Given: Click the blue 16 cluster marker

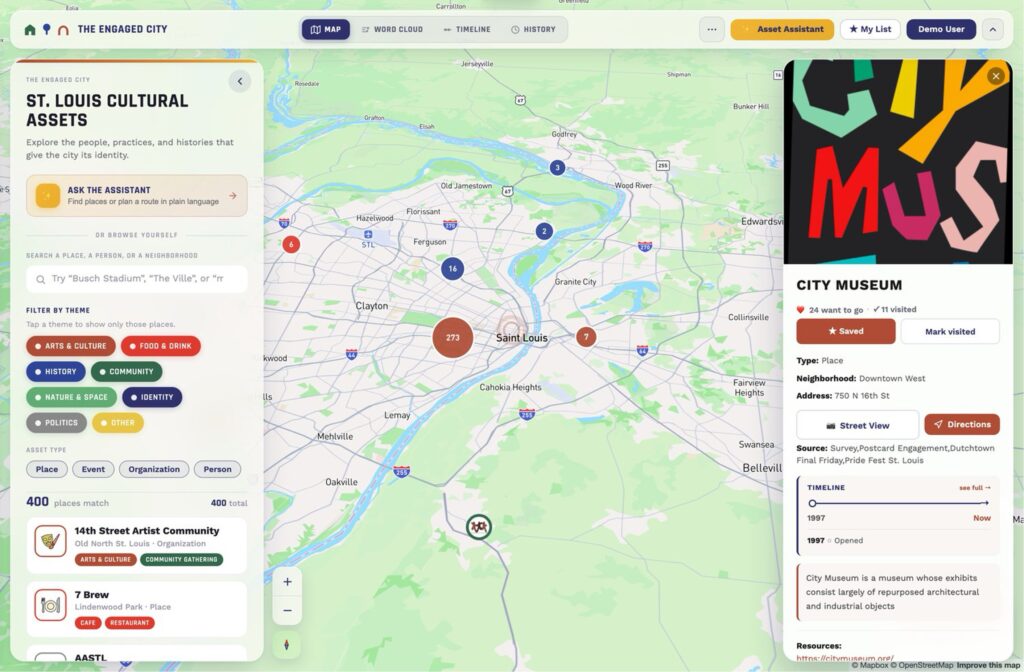Looking at the screenshot, I should point(453,268).
